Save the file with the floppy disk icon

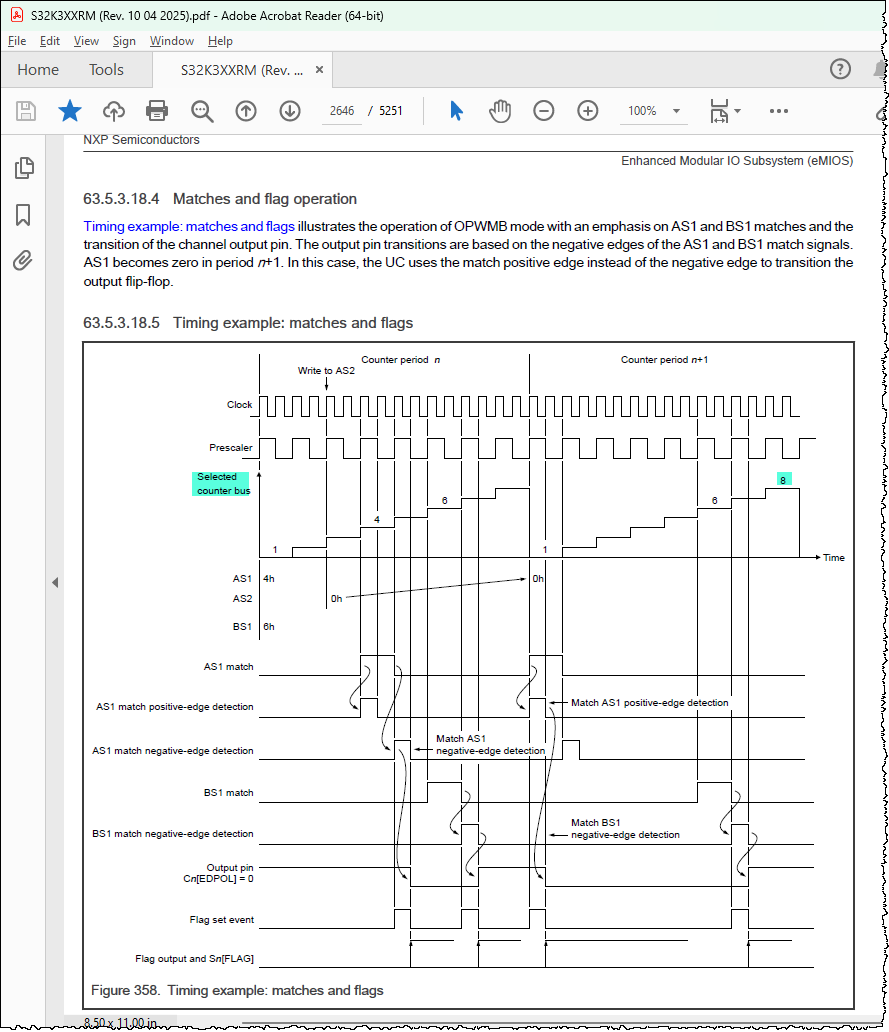point(26,111)
